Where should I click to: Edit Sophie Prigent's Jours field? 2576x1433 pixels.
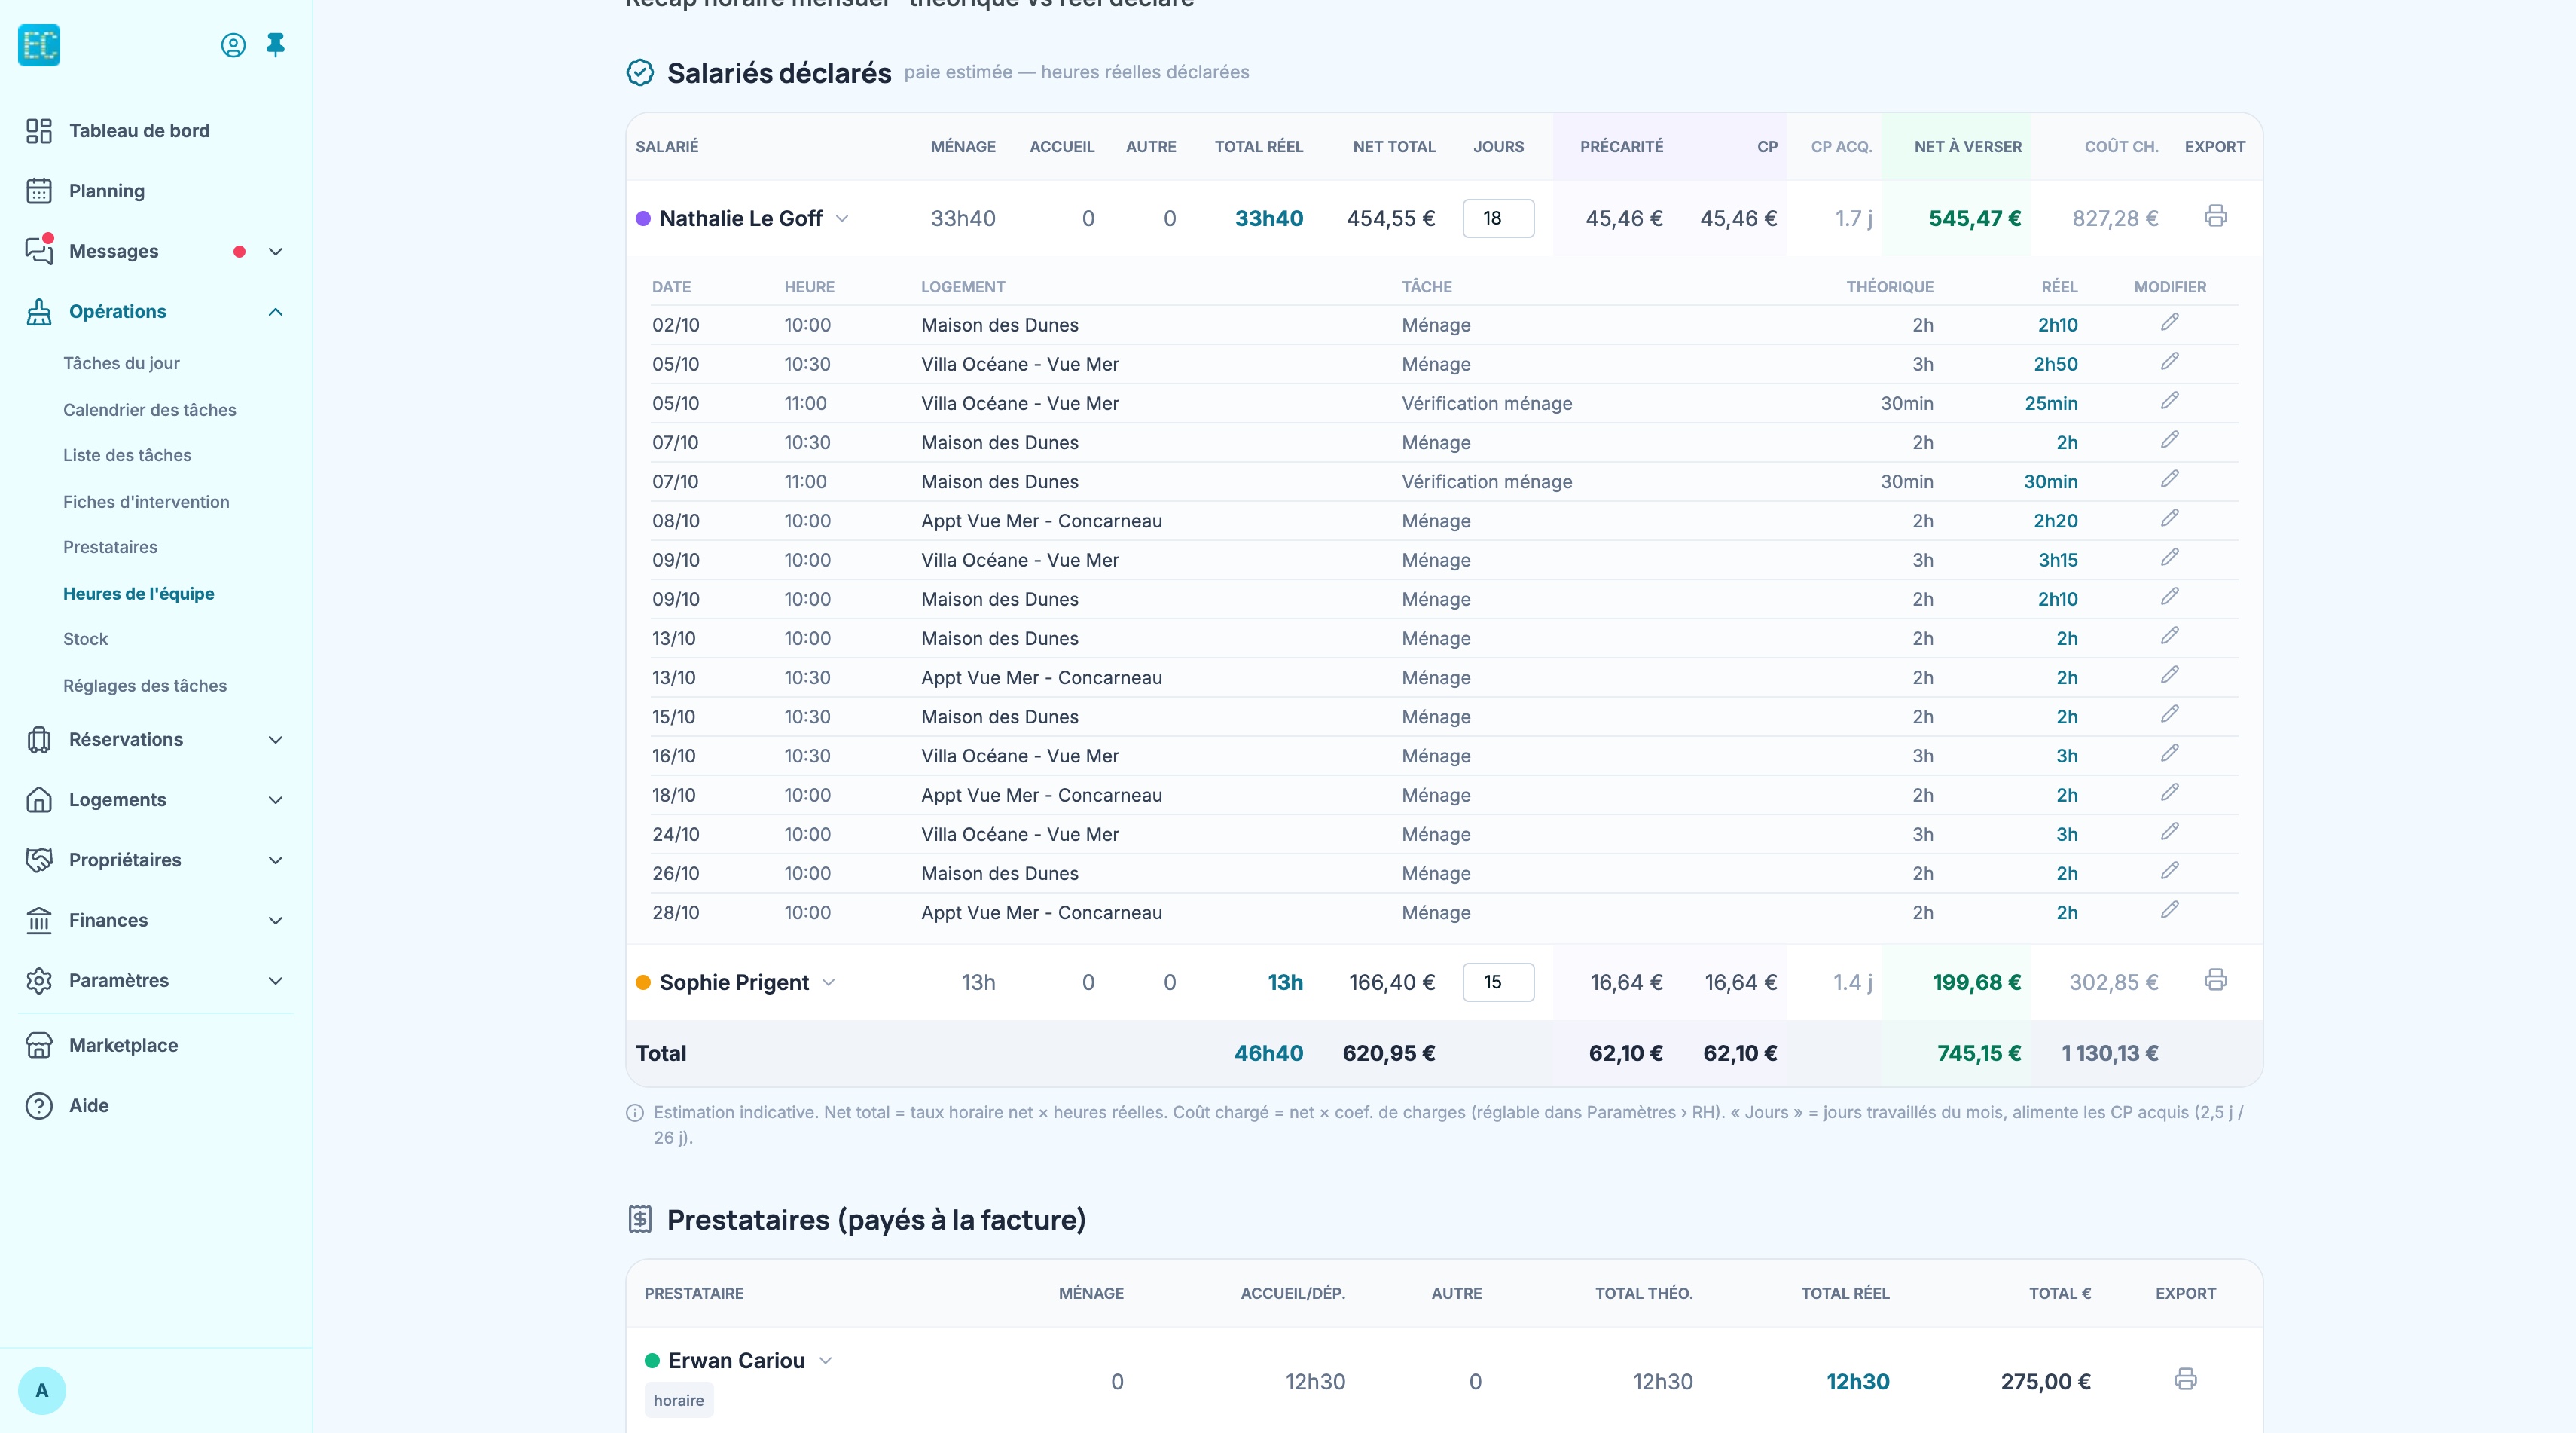tap(1498, 982)
